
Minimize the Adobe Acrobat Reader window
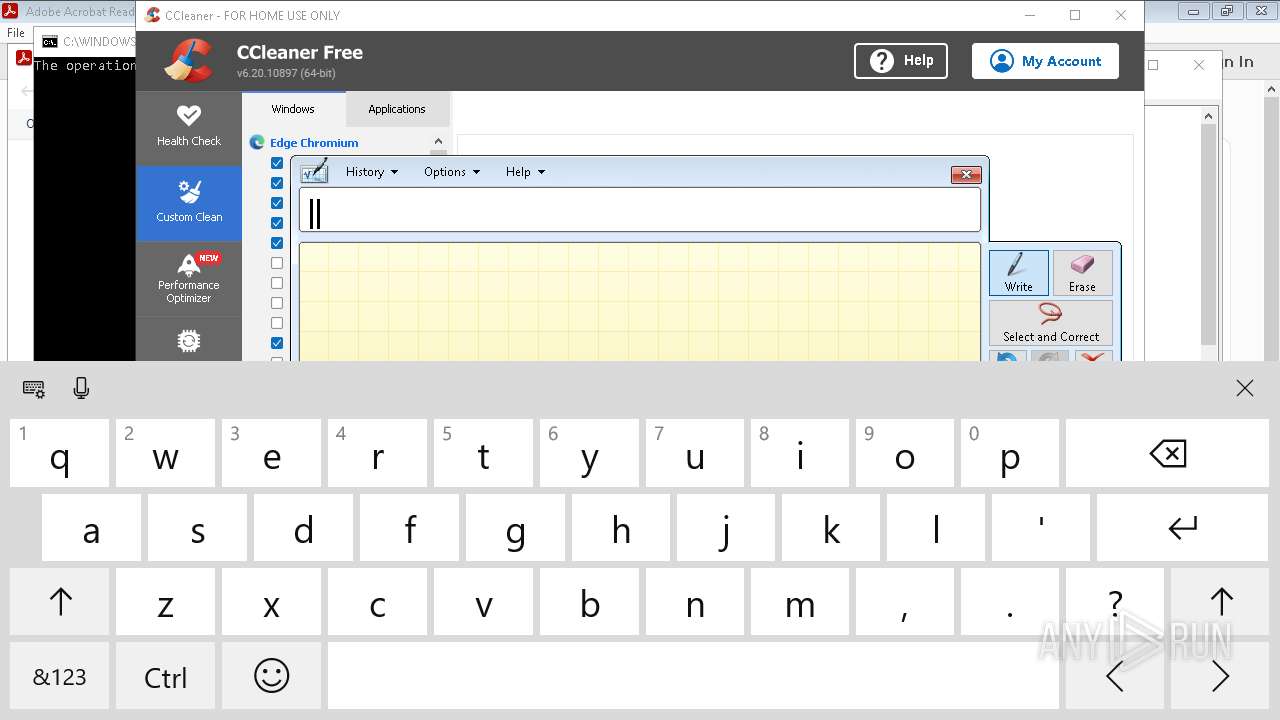tap(1193, 11)
